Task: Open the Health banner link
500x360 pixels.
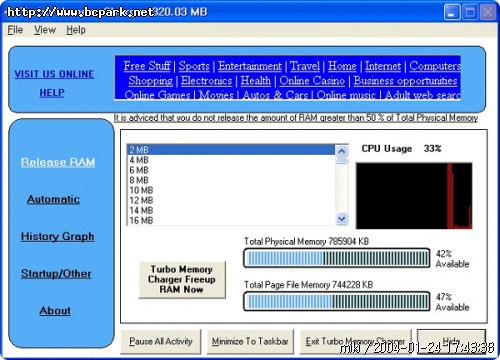Action: point(256,81)
